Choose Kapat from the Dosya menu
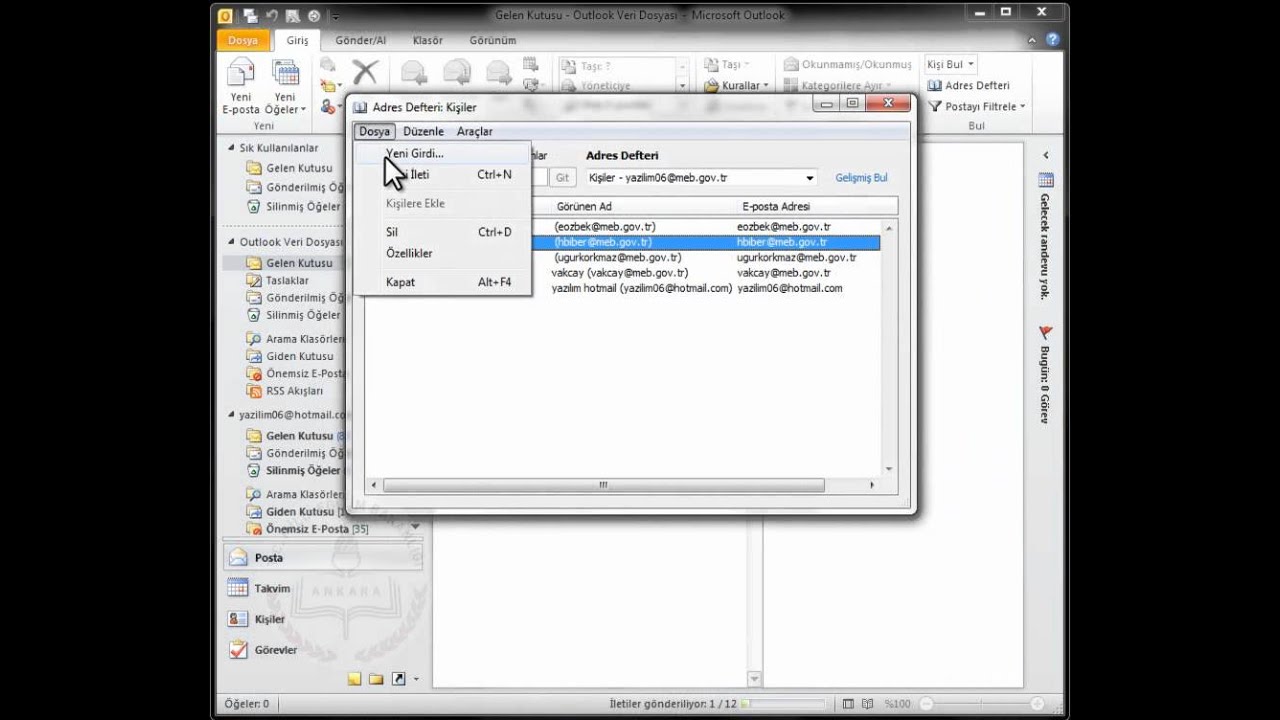Viewport: 1280px width, 720px height. (443, 283)
